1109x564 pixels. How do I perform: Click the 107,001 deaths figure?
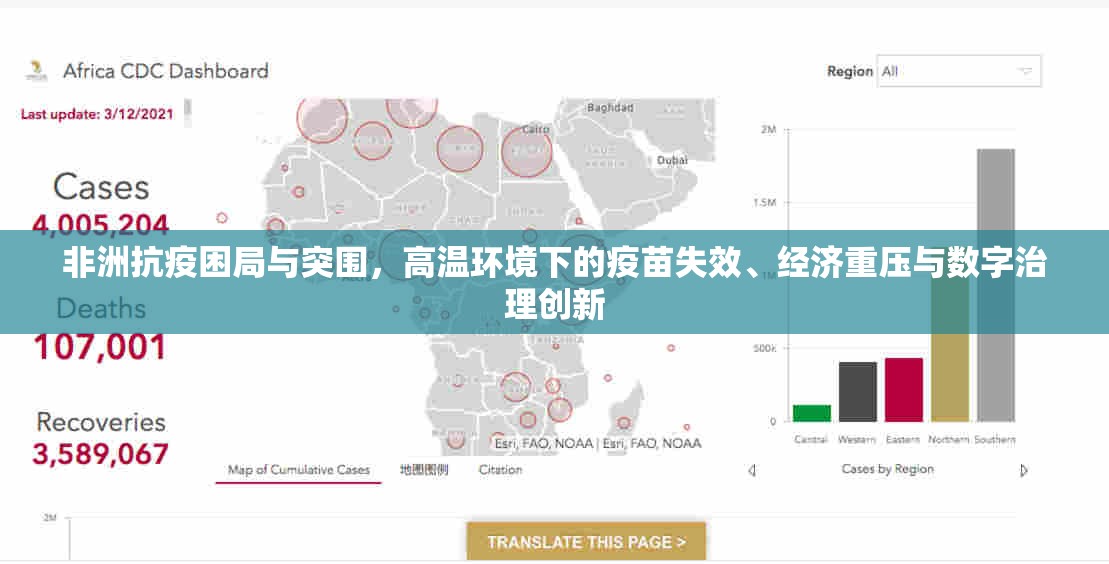pyautogui.click(x=100, y=347)
